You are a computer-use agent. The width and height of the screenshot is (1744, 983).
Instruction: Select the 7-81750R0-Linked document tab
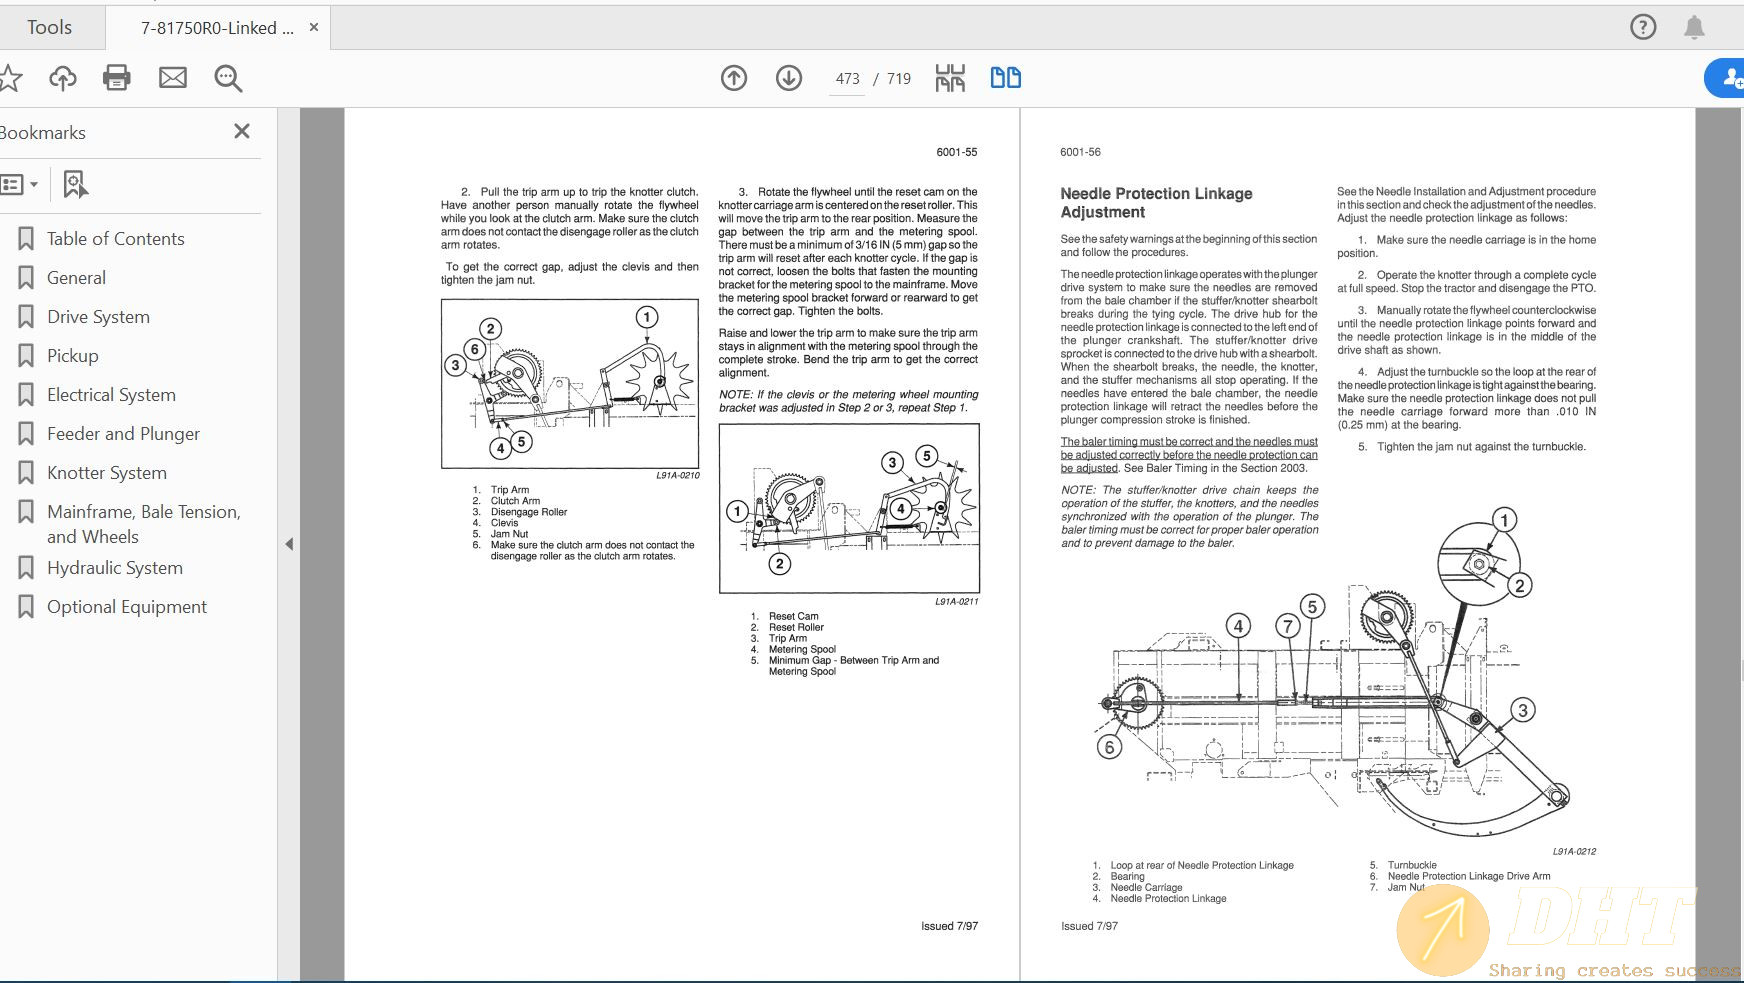(217, 28)
